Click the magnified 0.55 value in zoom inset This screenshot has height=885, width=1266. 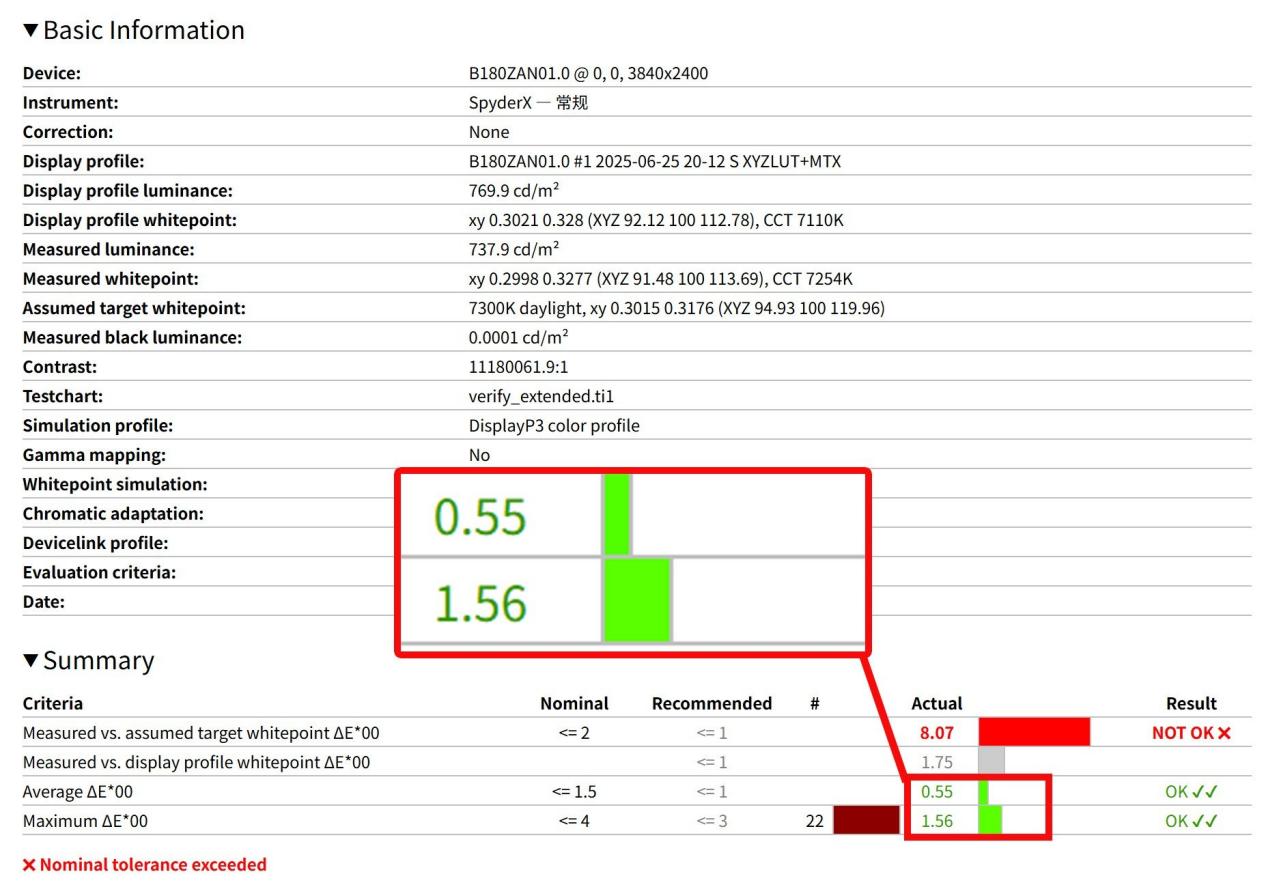coord(480,517)
